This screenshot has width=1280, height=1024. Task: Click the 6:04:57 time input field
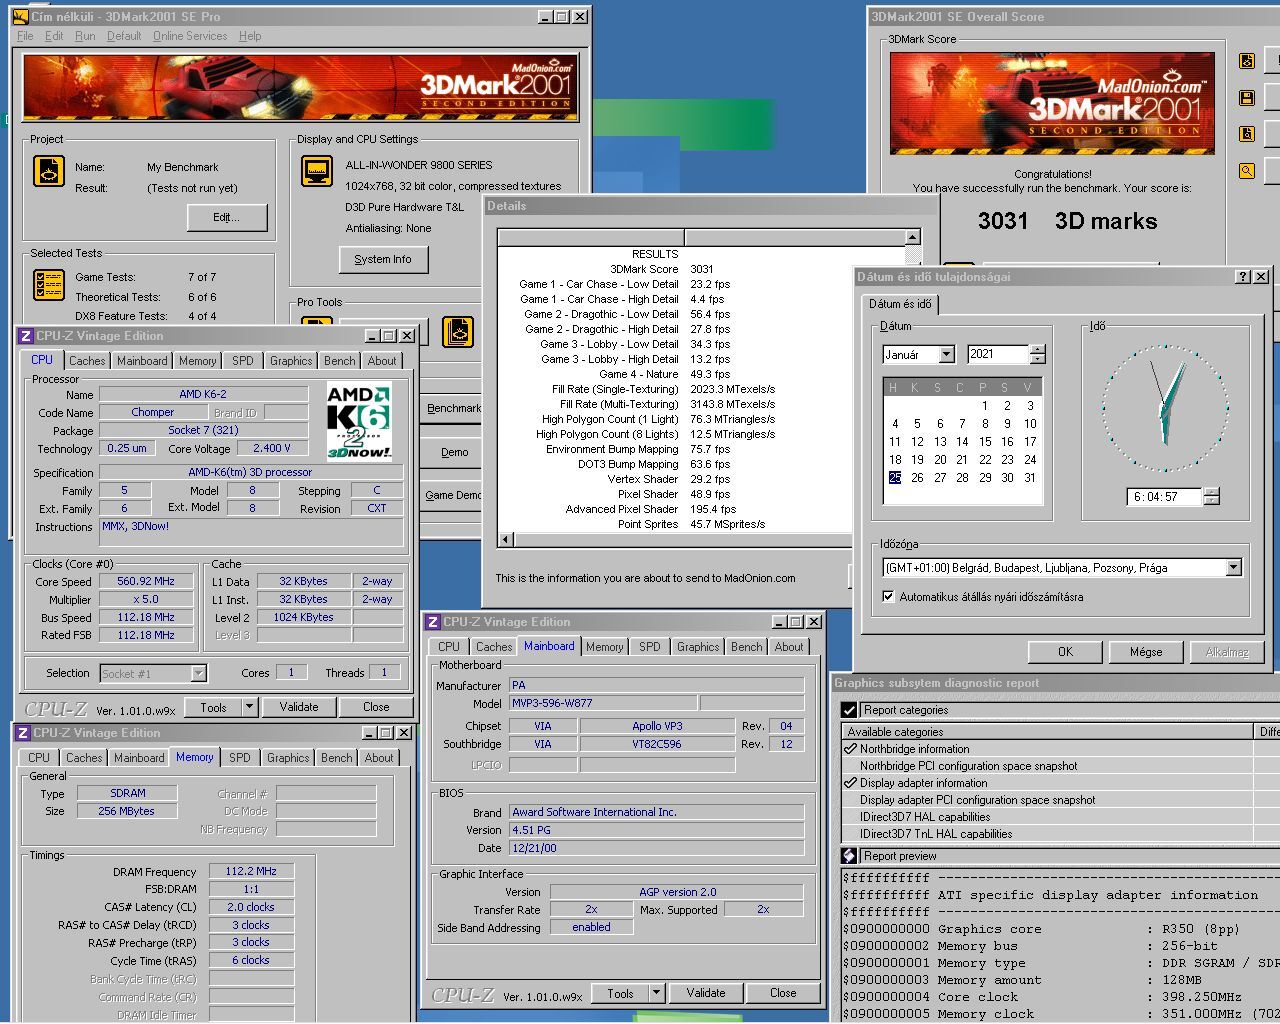pos(1164,497)
